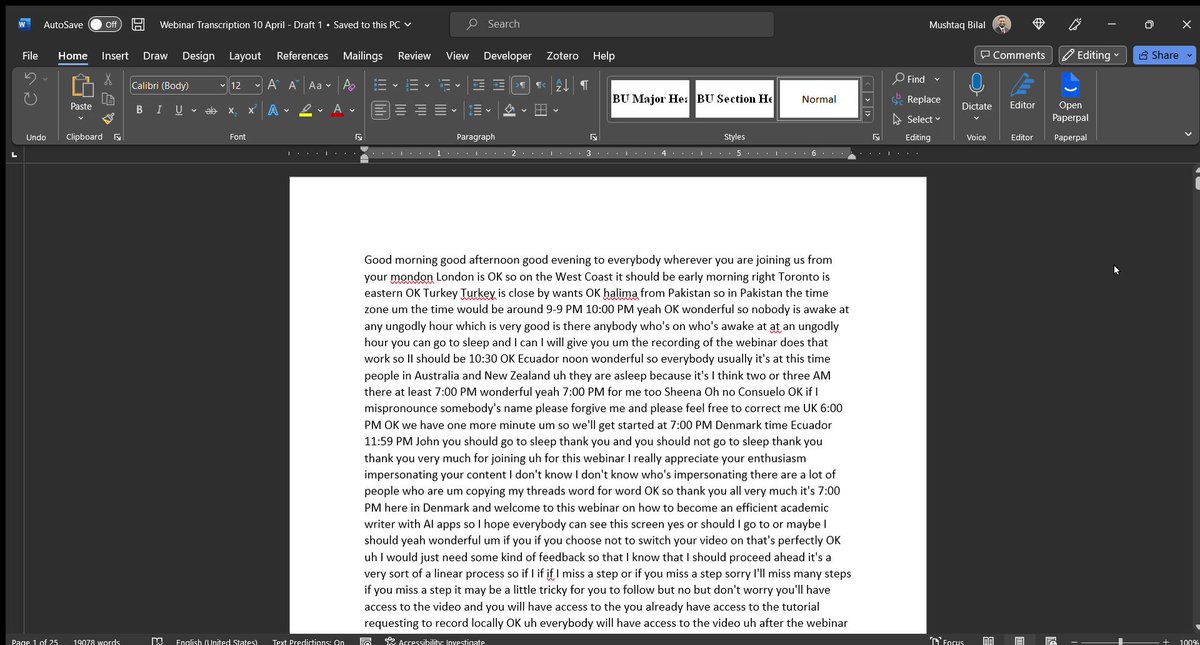This screenshot has width=1200, height=645.
Task: Adjust the zoom slider in status bar
Action: point(1120,641)
